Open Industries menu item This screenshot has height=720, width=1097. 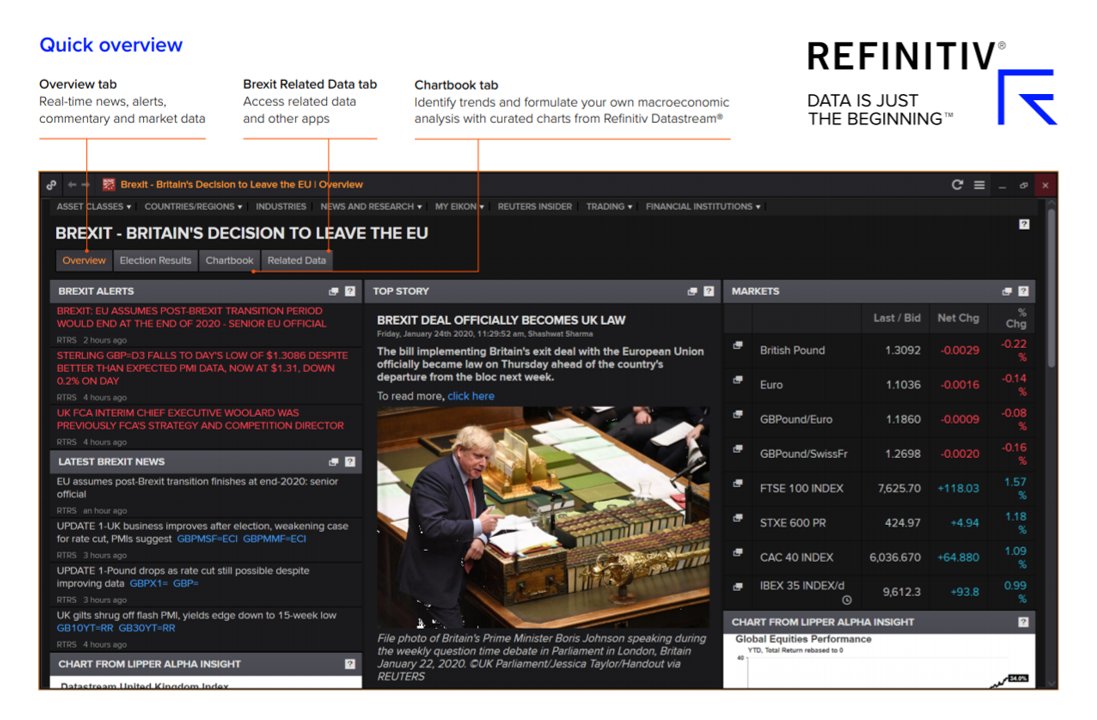[281, 207]
